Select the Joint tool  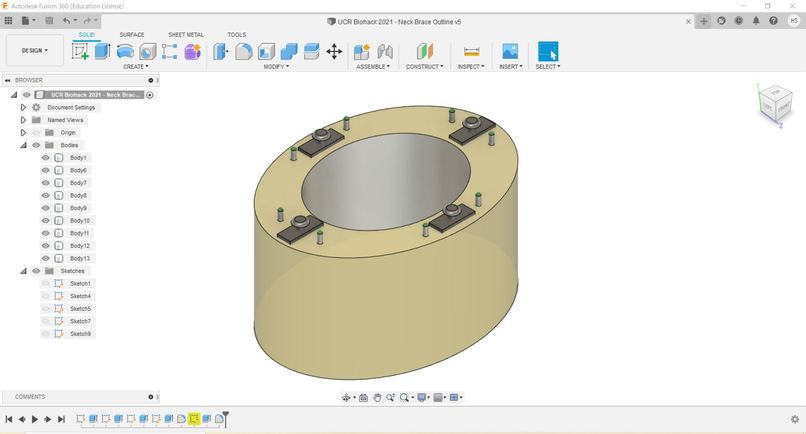coord(384,51)
